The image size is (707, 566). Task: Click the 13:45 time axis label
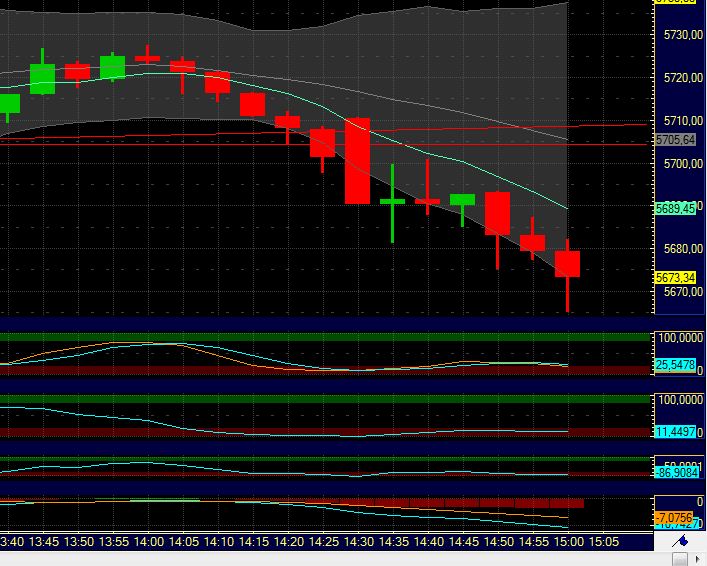[42, 542]
